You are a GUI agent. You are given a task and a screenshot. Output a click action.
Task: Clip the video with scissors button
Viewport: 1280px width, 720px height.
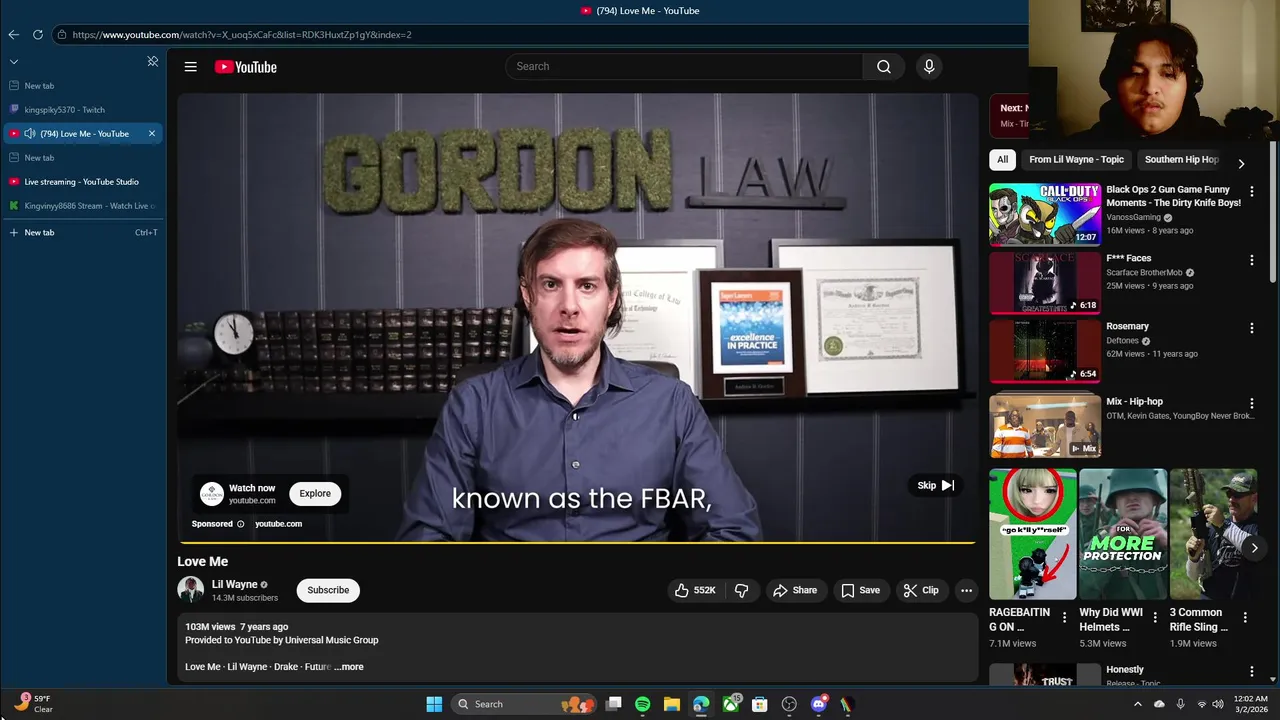click(x=921, y=590)
